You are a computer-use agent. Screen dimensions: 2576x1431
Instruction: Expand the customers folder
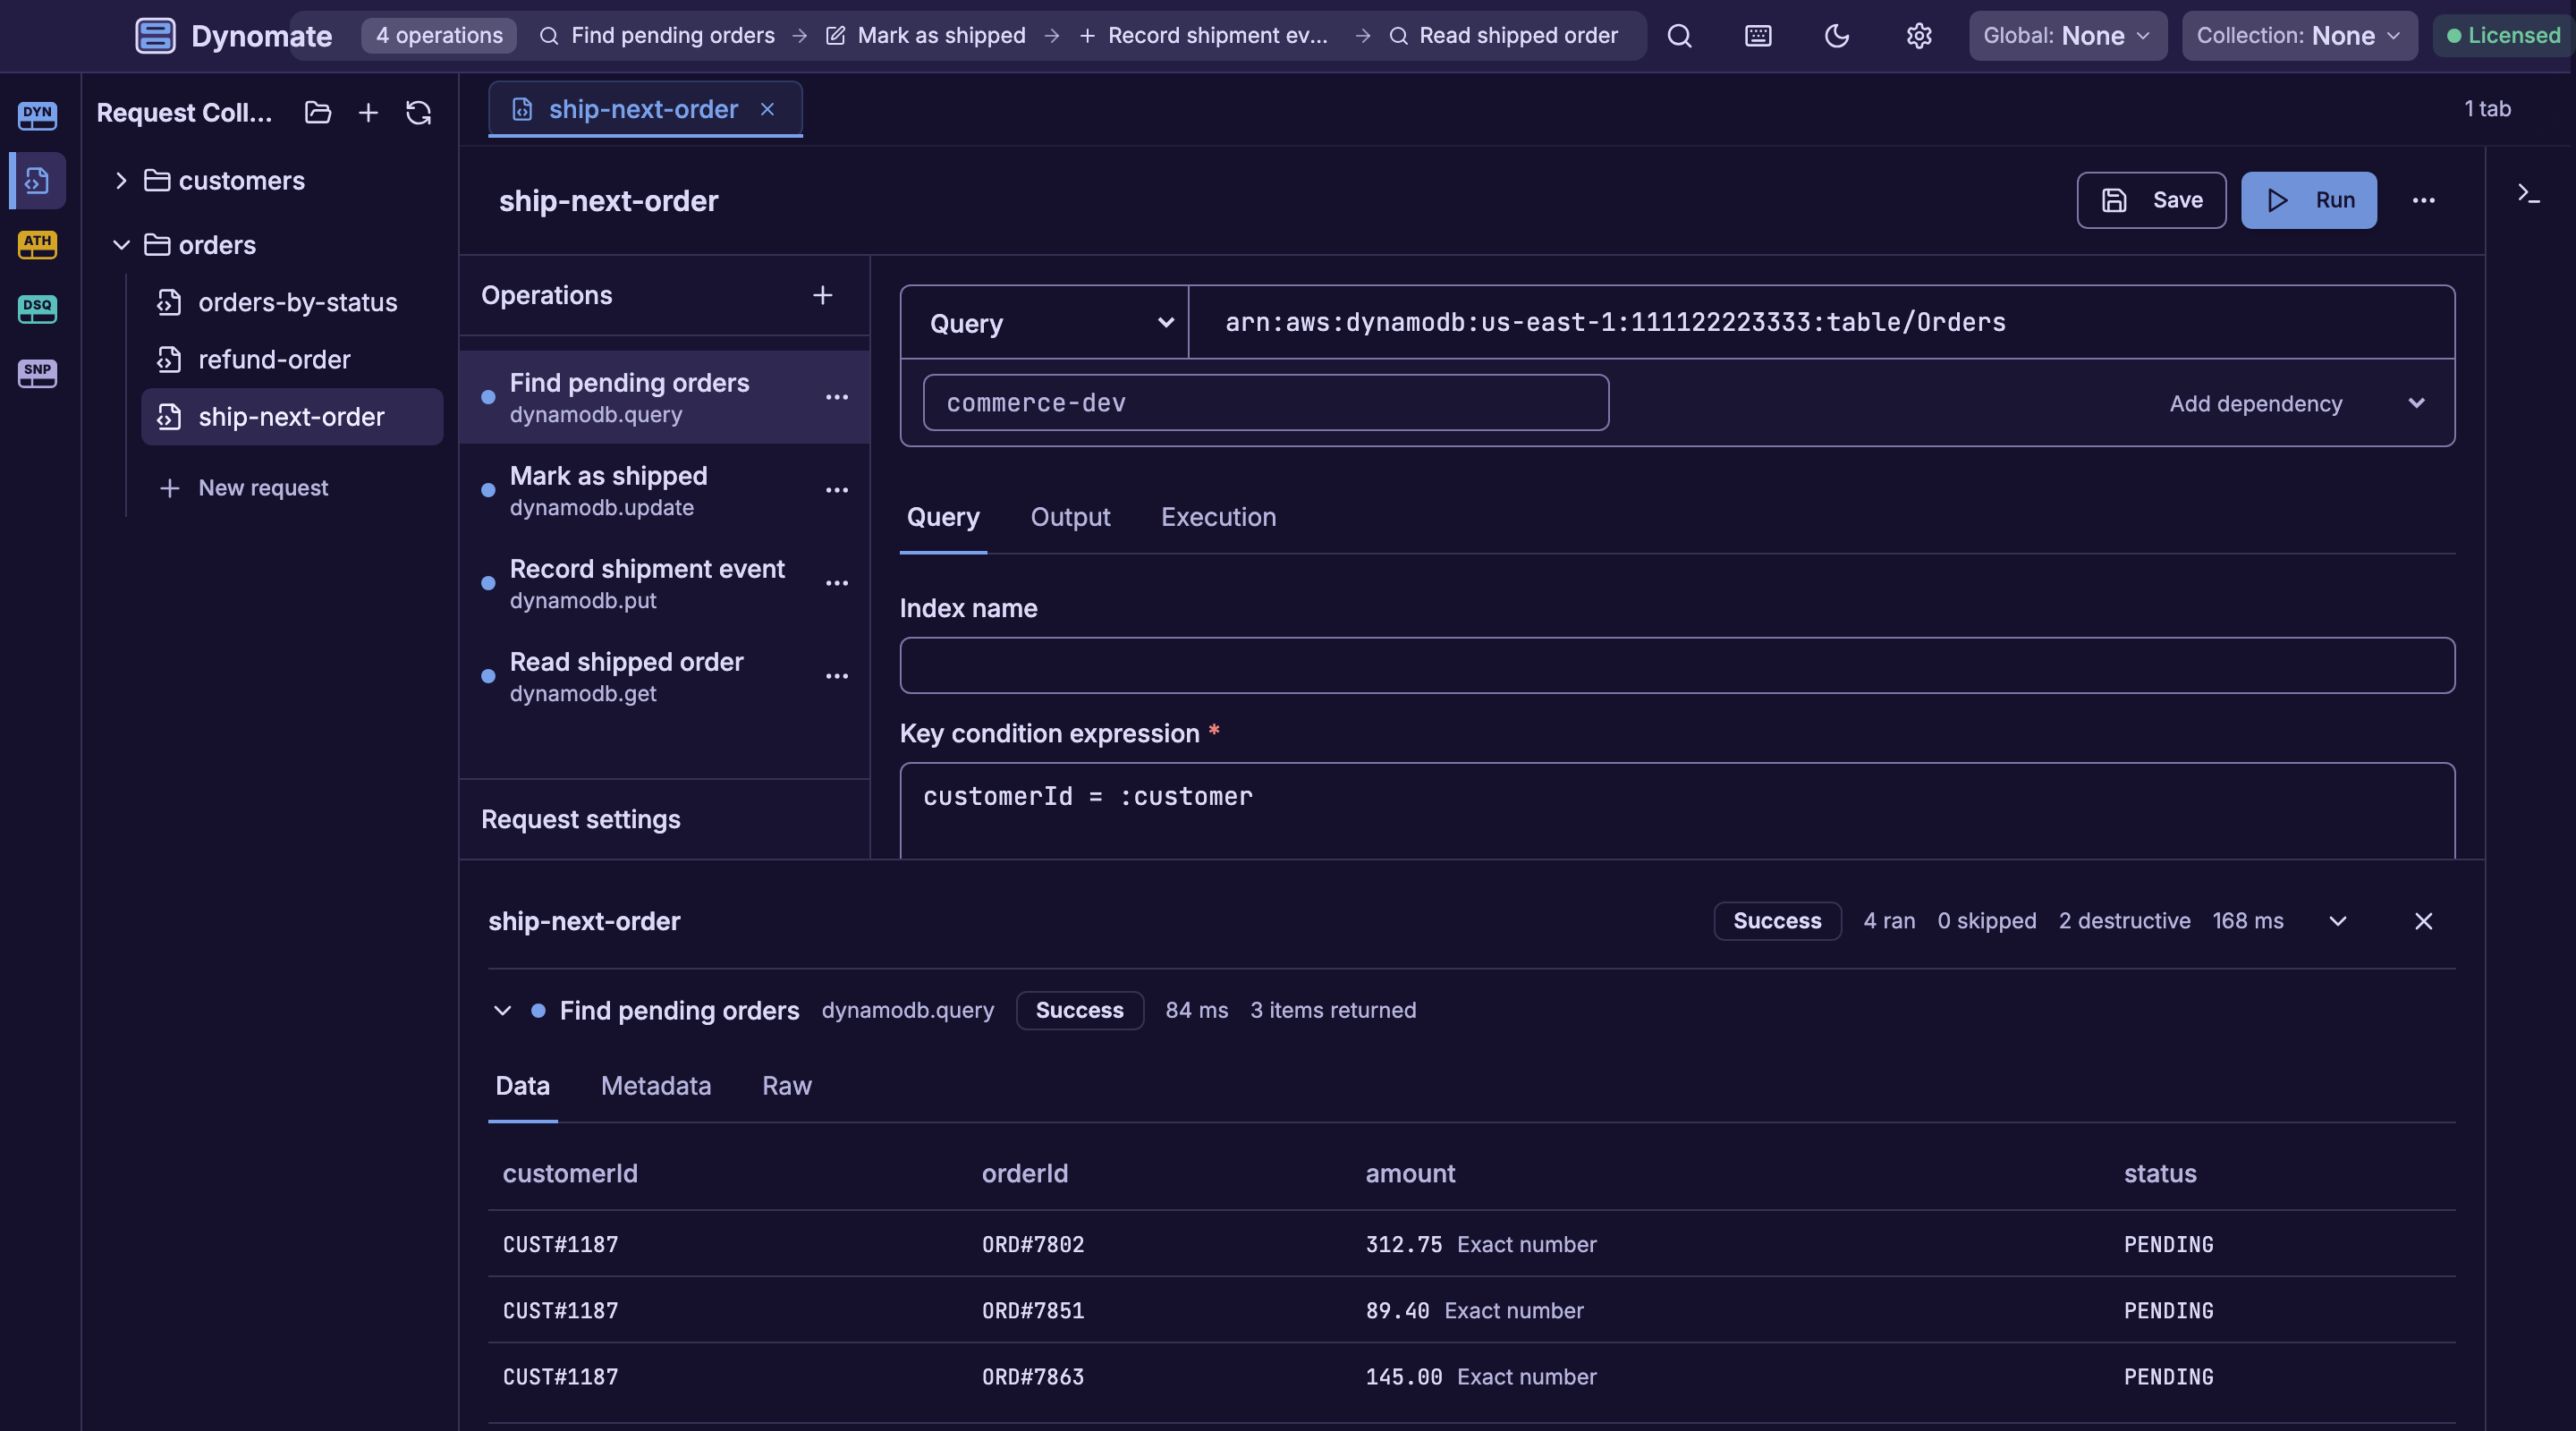click(120, 181)
